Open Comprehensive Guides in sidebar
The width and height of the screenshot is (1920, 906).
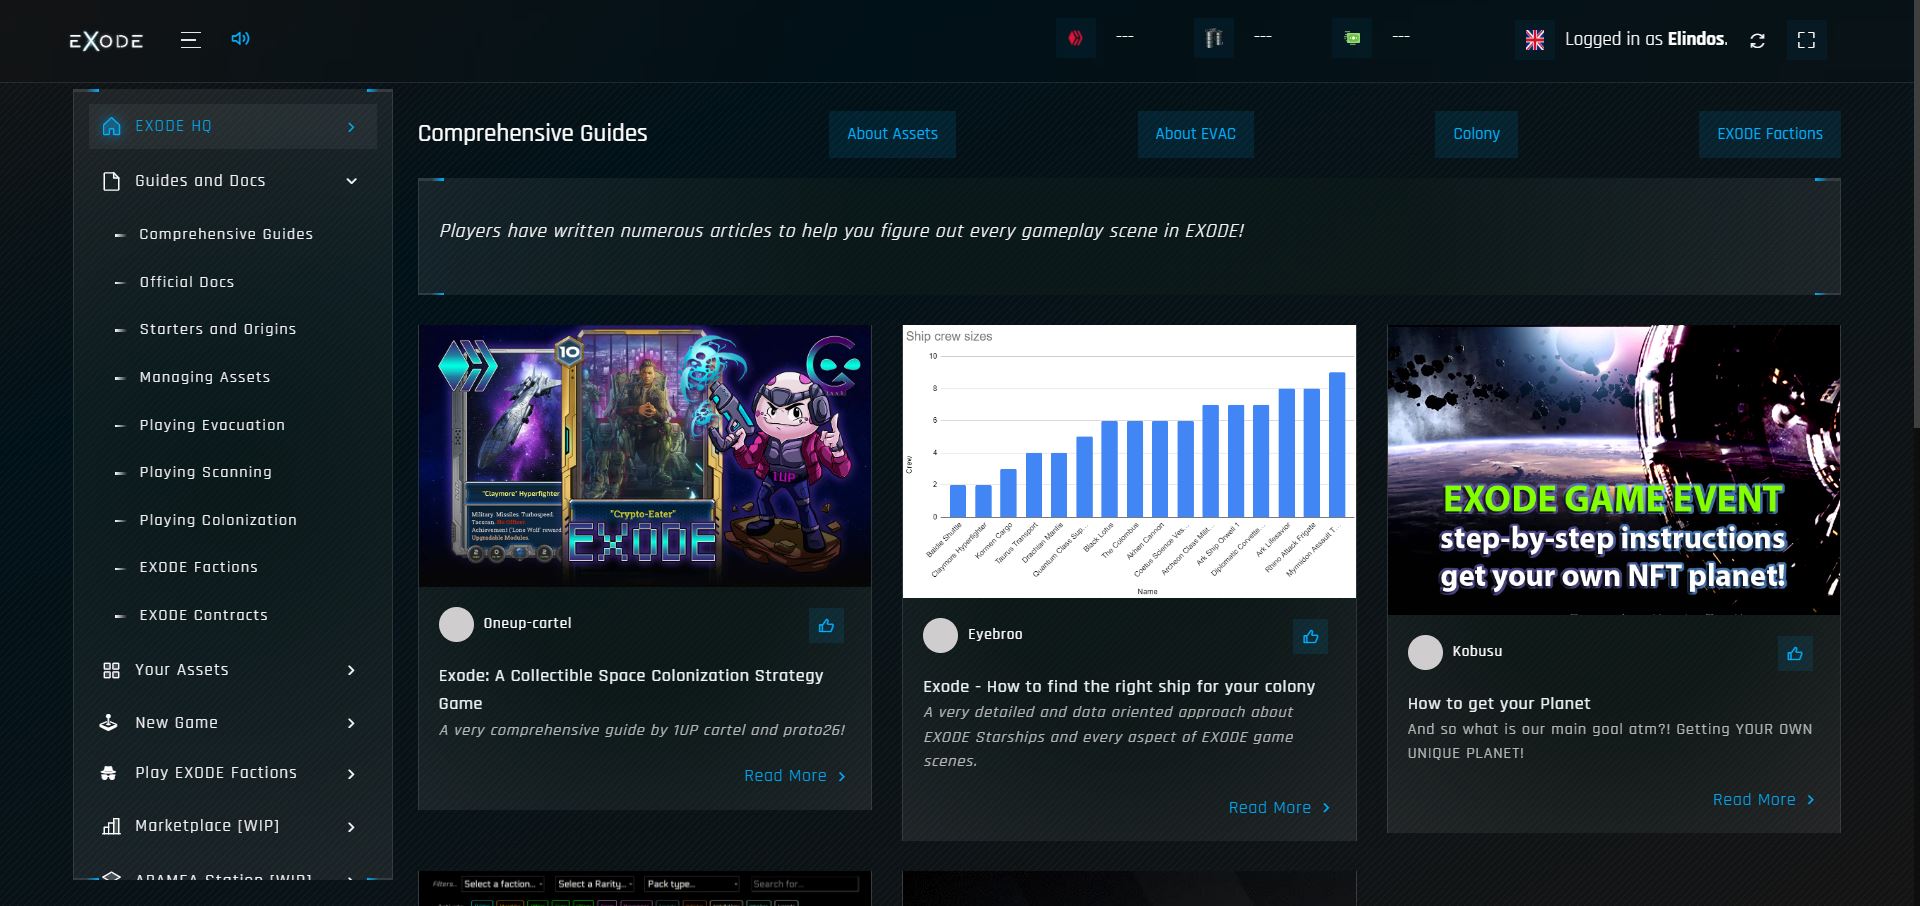[226, 234]
